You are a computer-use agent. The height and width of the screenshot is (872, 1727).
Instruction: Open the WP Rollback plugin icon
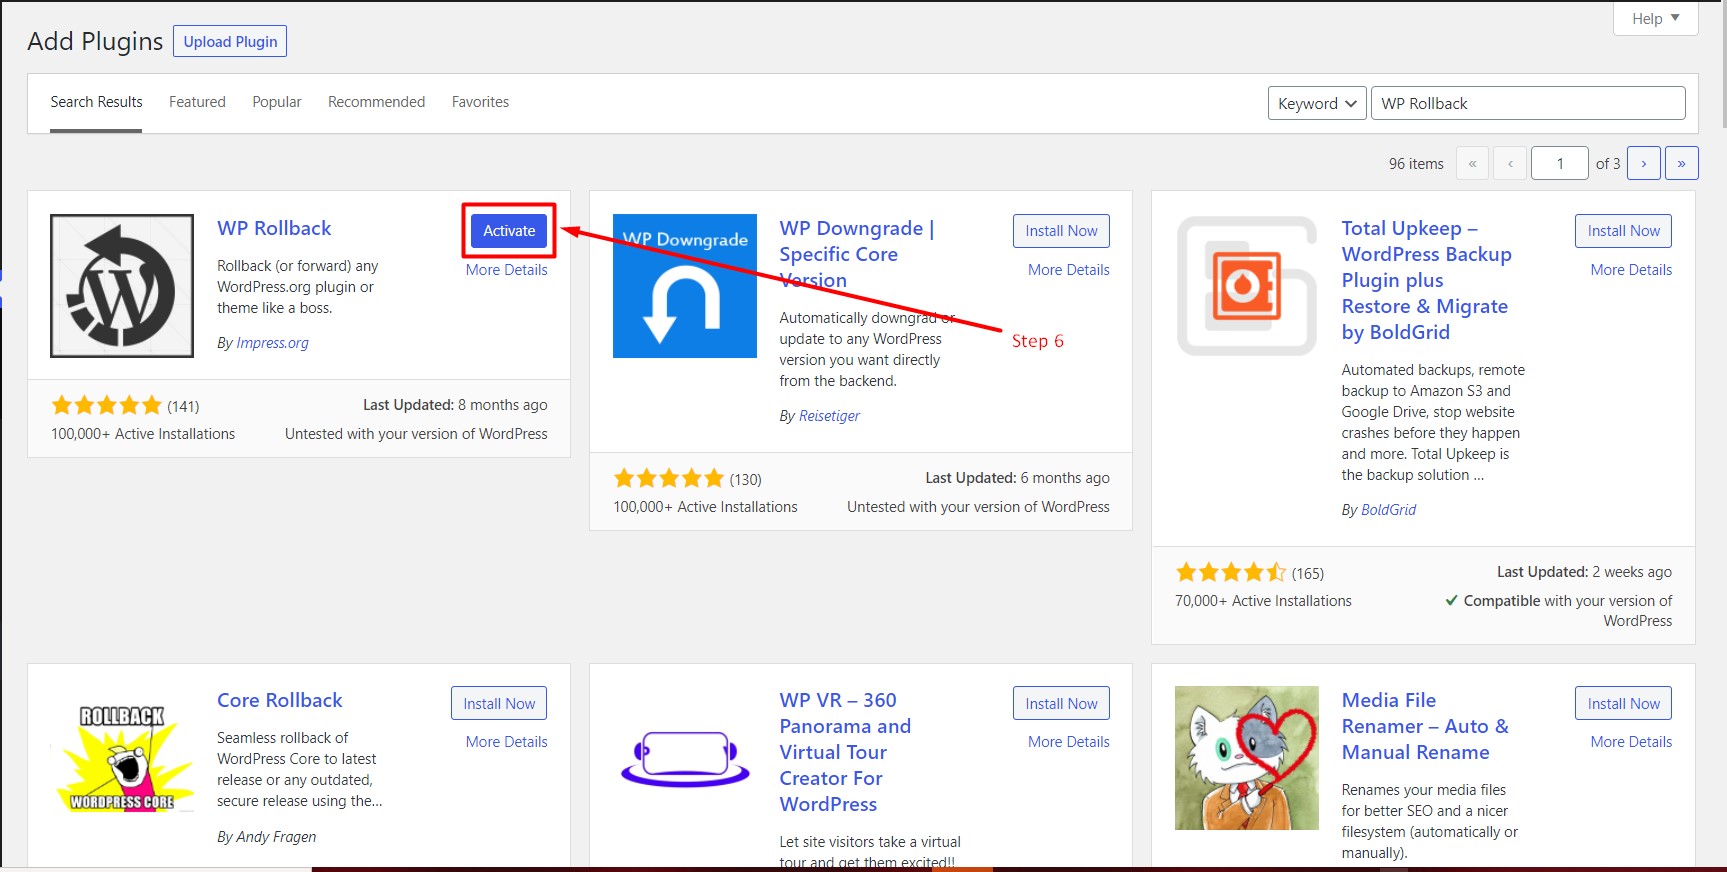[x=122, y=286]
